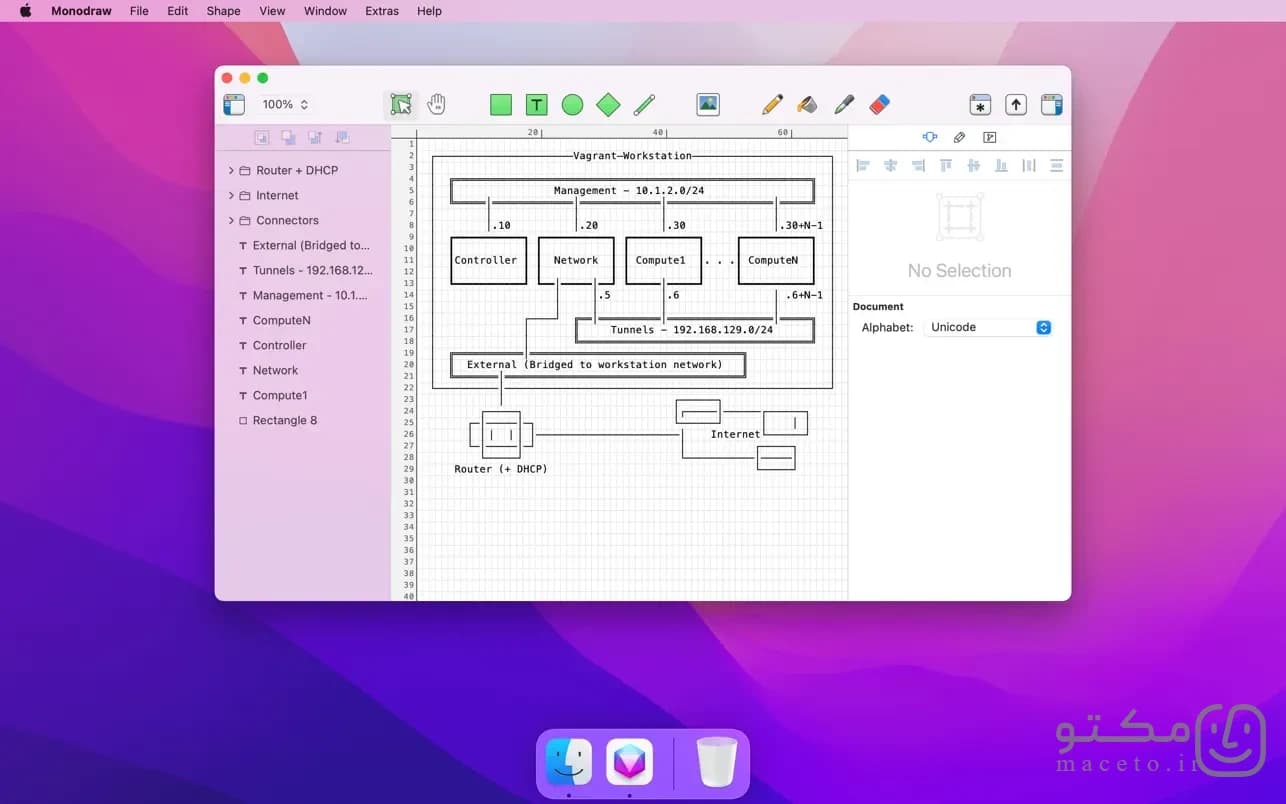Click the ComputeN box on canvas
Image resolution: width=1286 pixels, height=804 pixels.
pyautogui.click(x=775, y=260)
